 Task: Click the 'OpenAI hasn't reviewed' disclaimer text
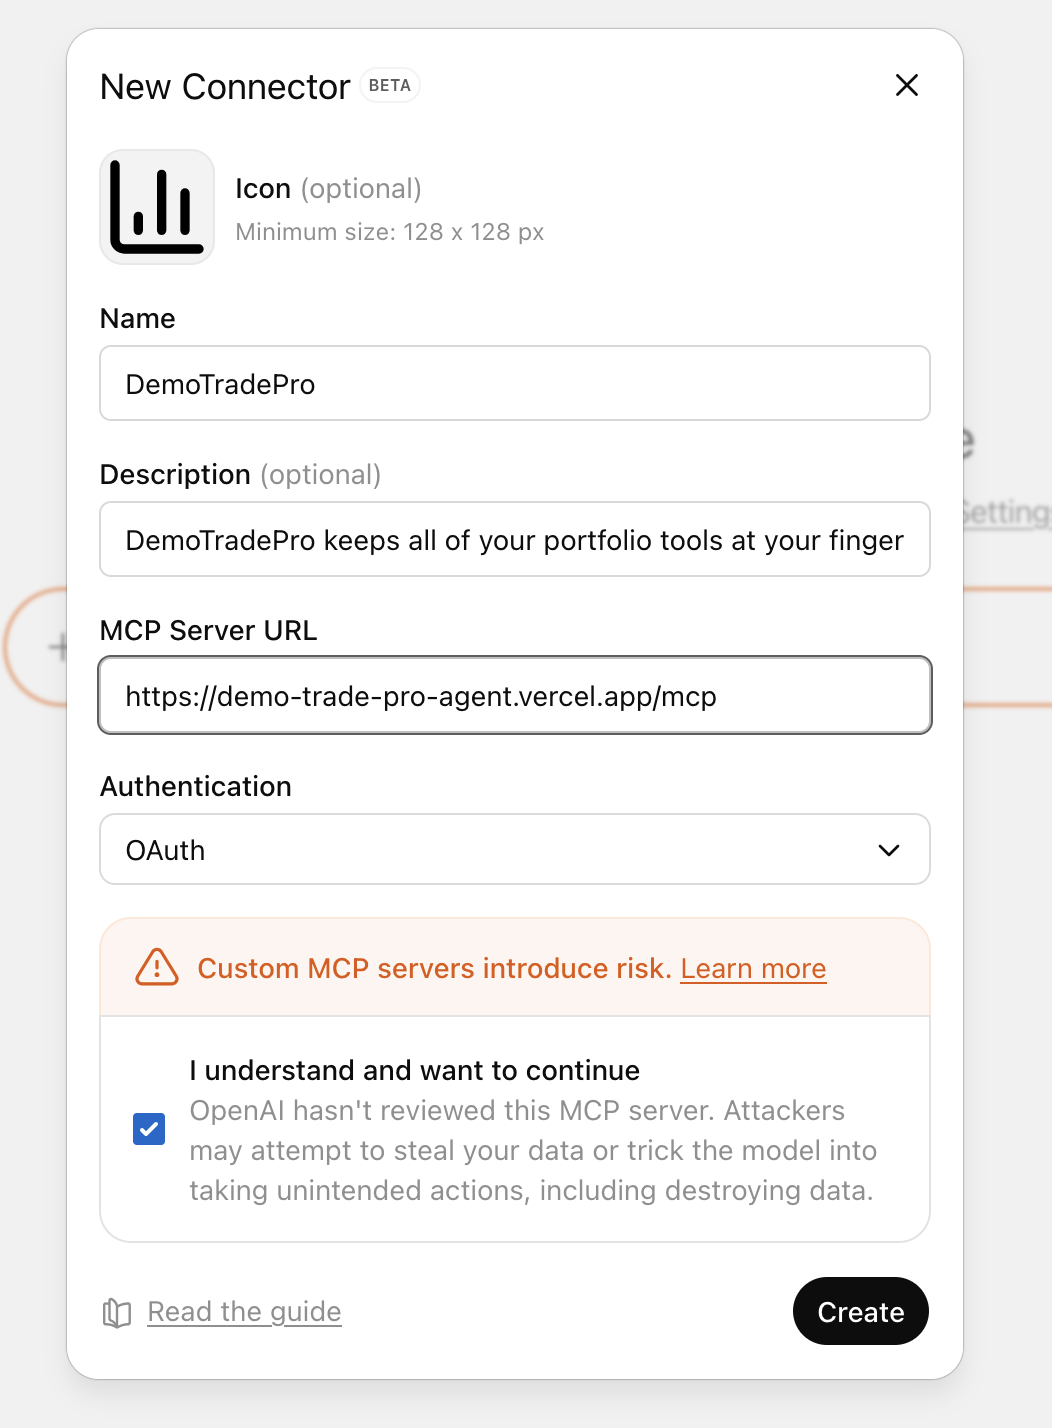tap(532, 1151)
